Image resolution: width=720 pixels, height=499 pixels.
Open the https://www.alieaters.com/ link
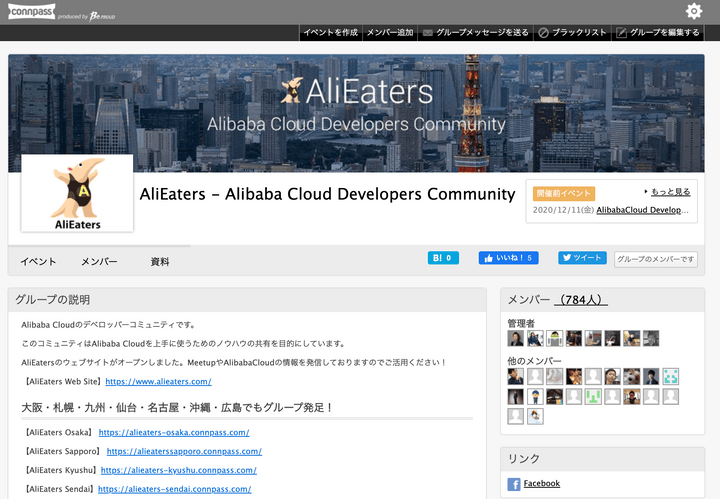point(158,381)
